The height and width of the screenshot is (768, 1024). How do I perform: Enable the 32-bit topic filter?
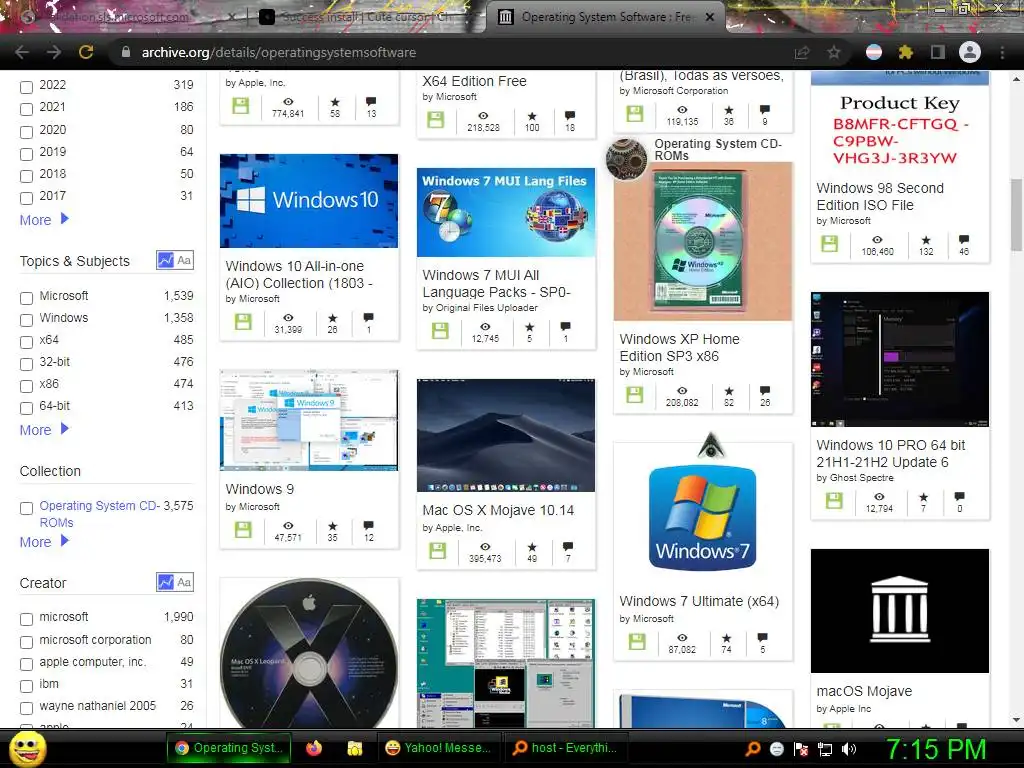pyautogui.click(x=26, y=364)
